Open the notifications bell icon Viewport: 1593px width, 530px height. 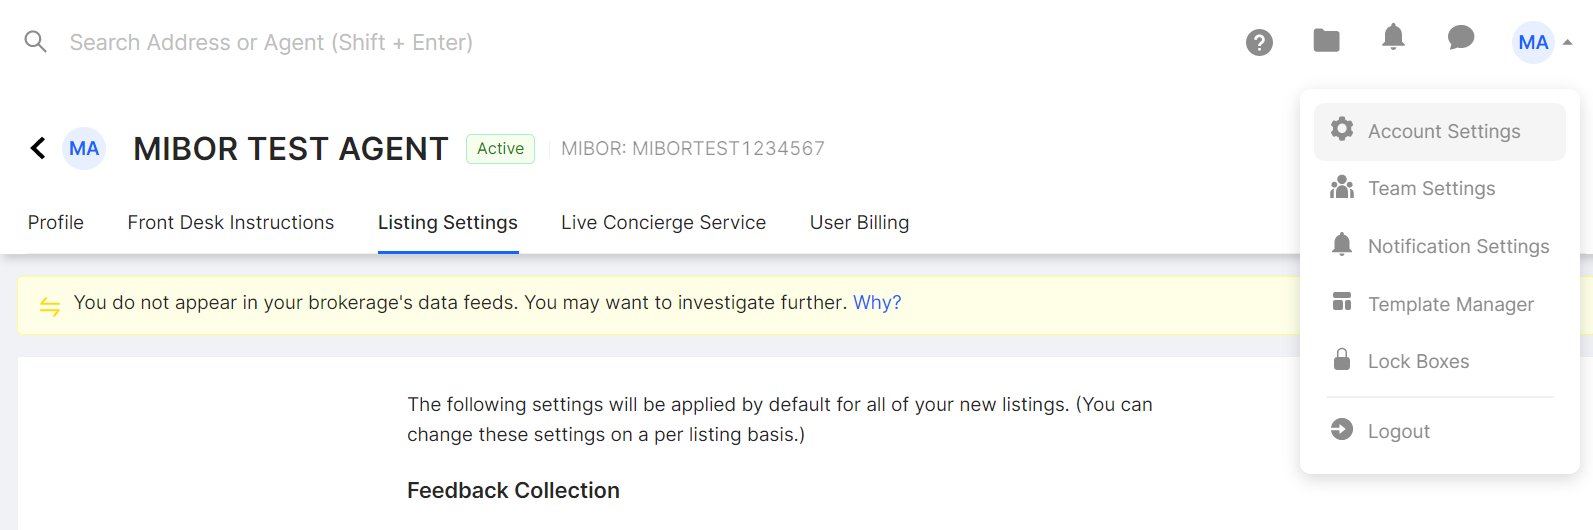(1393, 39)
